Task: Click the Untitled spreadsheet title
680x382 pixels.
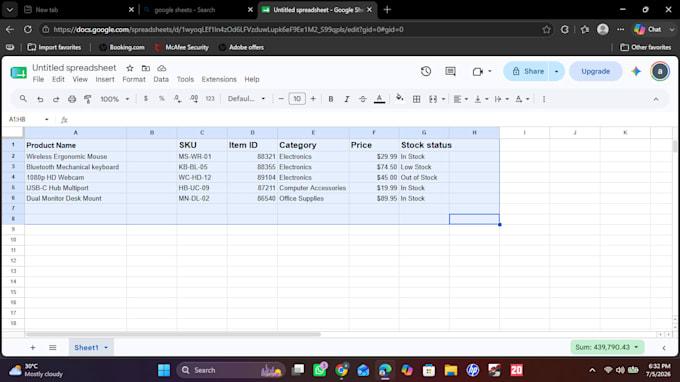Action: point(74,68)
